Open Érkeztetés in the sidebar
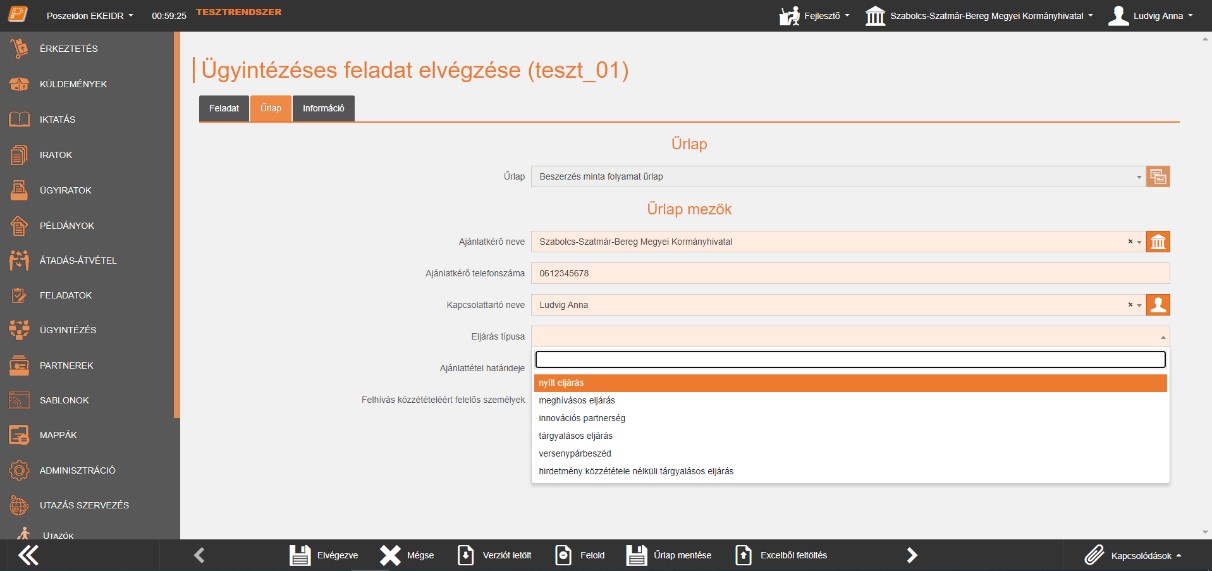Viewport: 1212px width, 571px height. 68,49
